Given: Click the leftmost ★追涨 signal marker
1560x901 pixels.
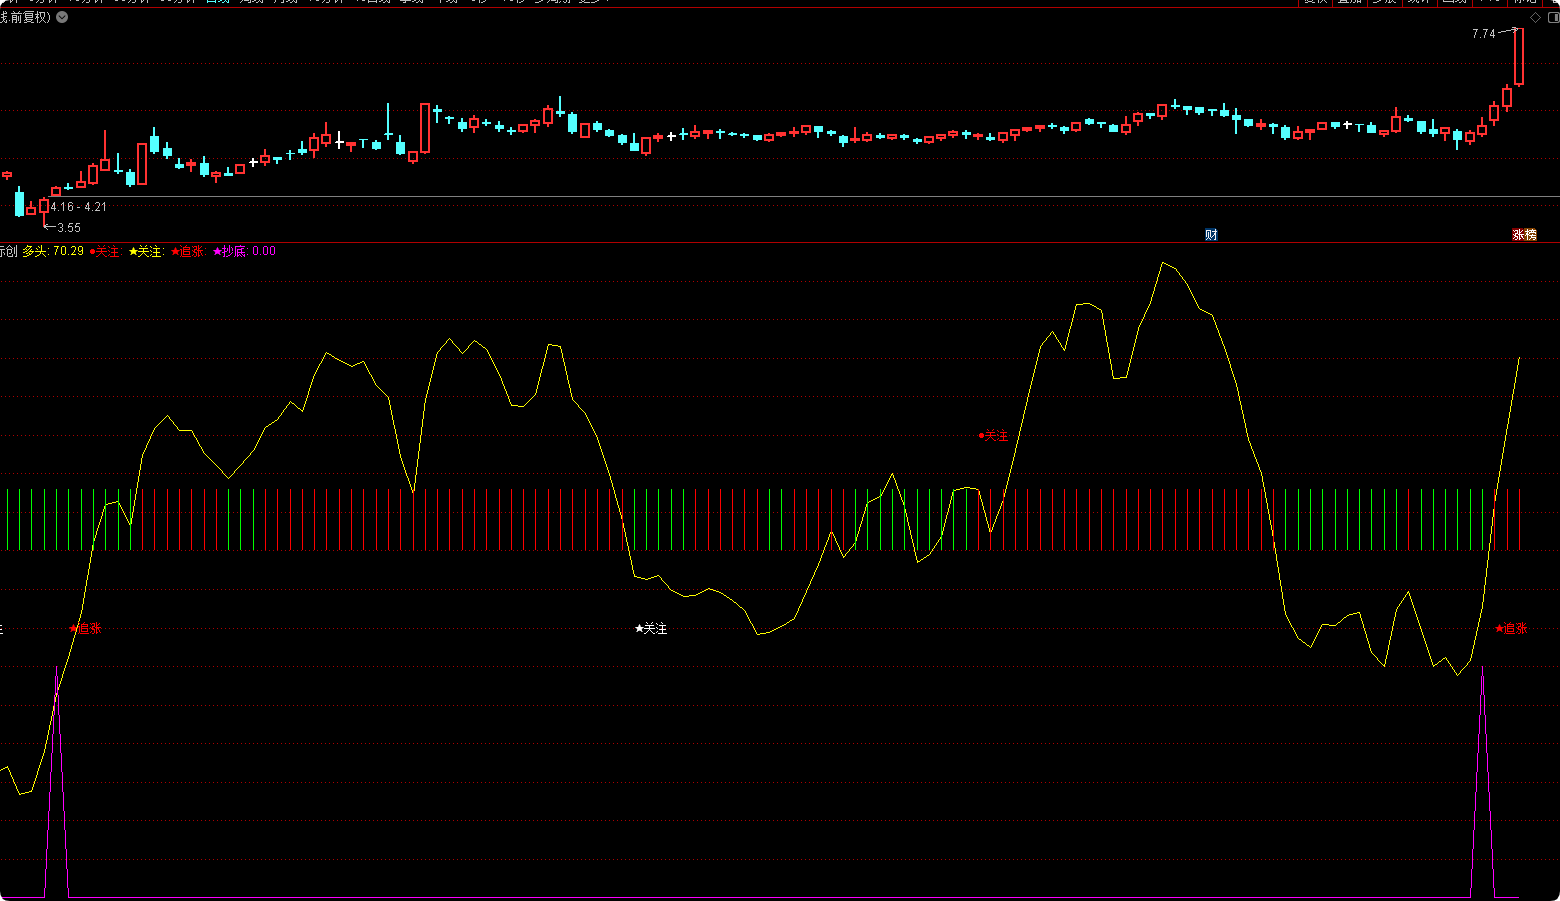Looking at the screenshot, I should click(86, 628).
